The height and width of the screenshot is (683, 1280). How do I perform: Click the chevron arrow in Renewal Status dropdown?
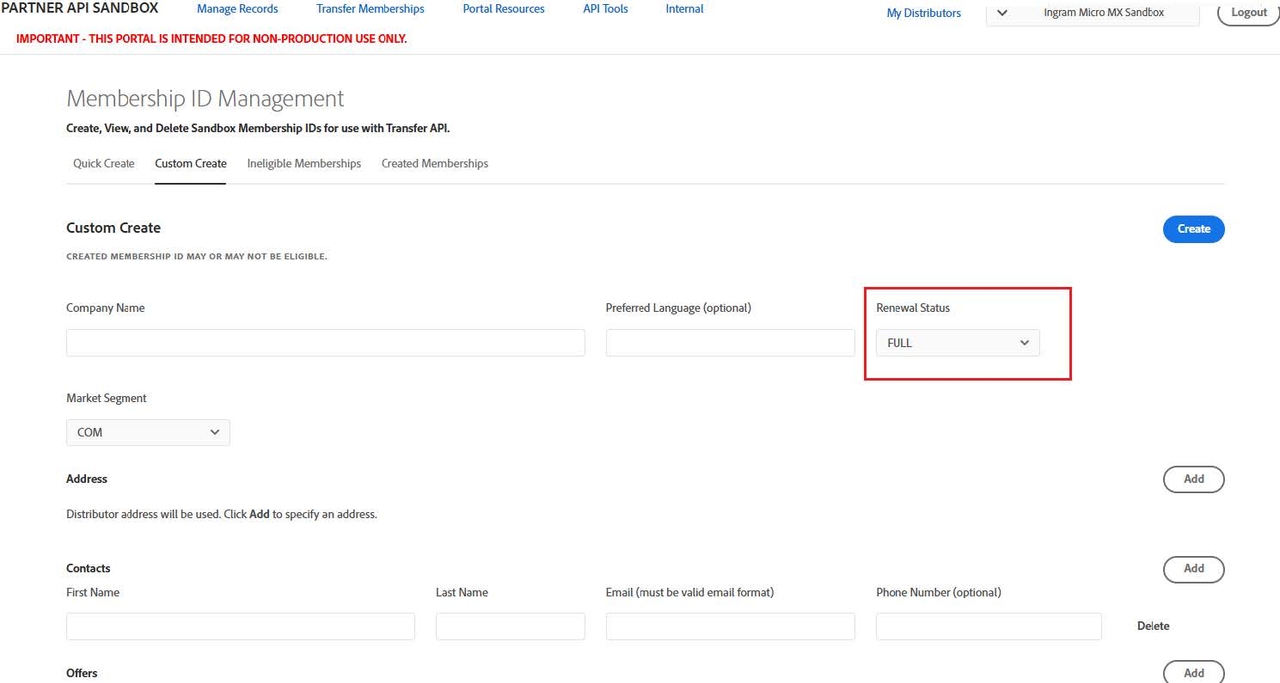[x=1024, y=343]
